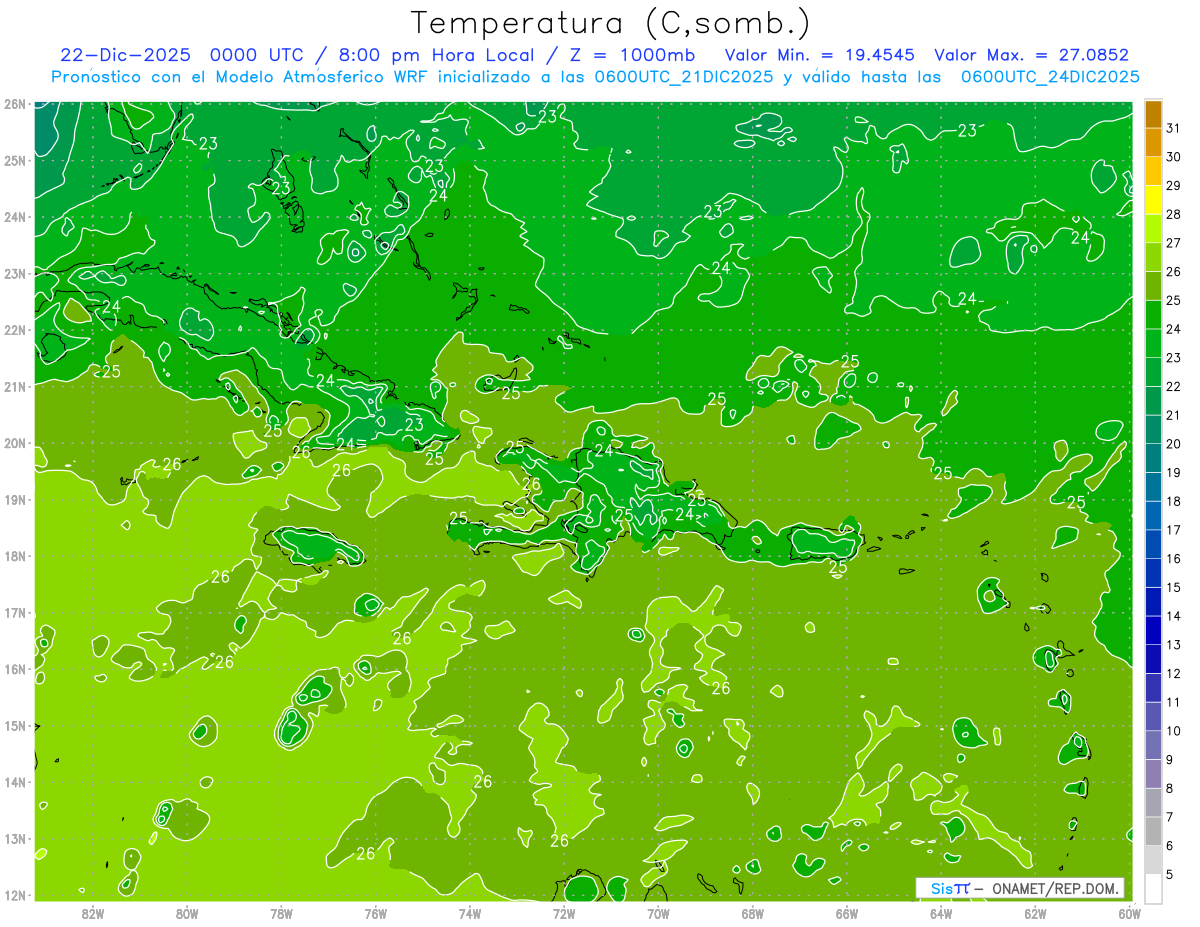Image resolution: width=1200 pixels, height=927 pixels.
Task: Click the '74W' longitude axis label
Action: (x=469, y=913)
